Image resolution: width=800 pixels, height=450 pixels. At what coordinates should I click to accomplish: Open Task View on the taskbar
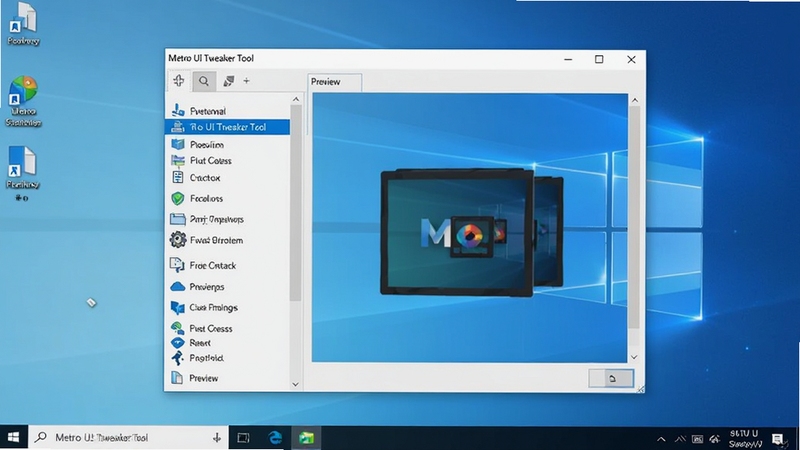243,438
